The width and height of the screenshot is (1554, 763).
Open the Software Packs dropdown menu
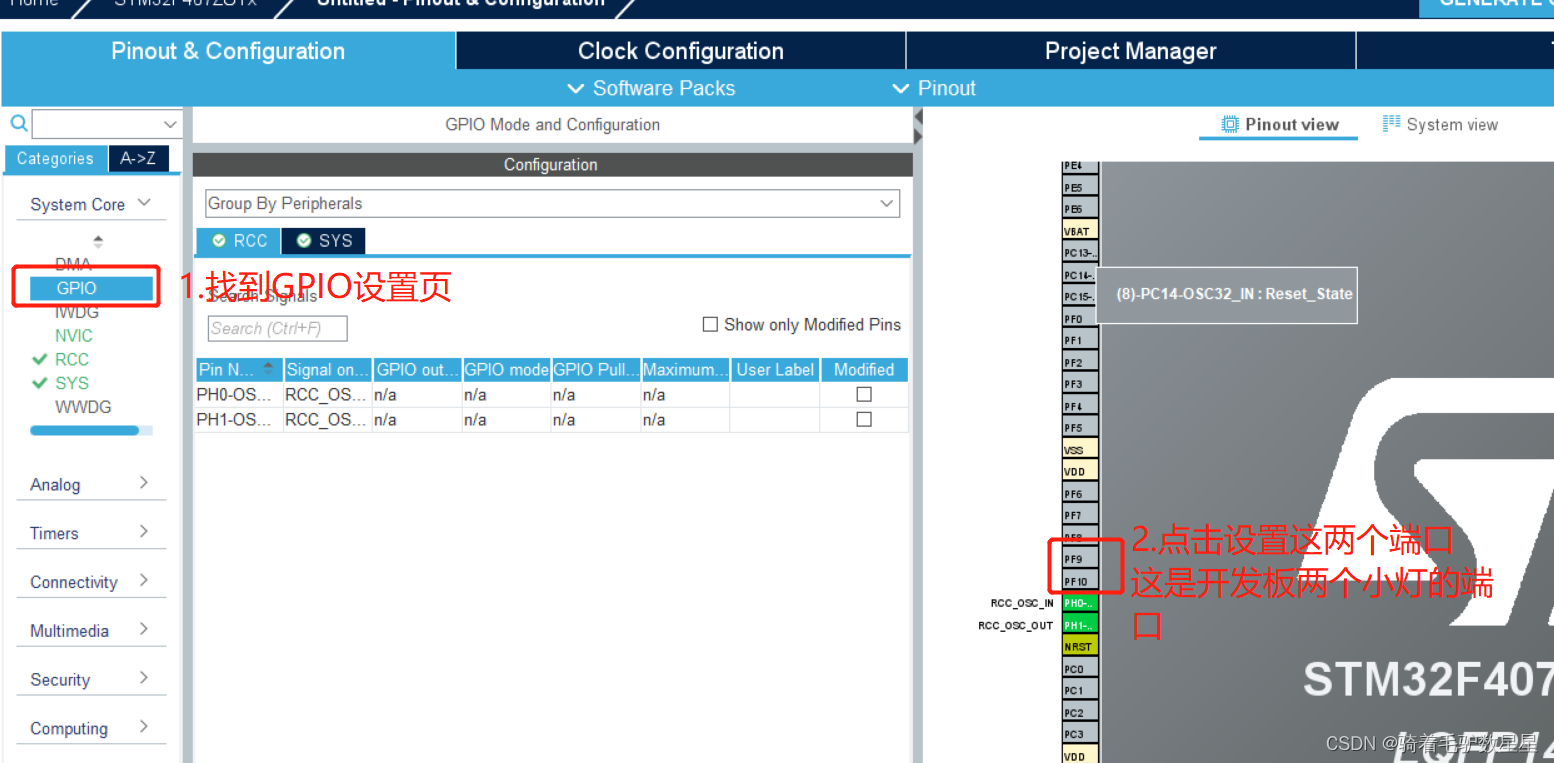click(651, 88)
